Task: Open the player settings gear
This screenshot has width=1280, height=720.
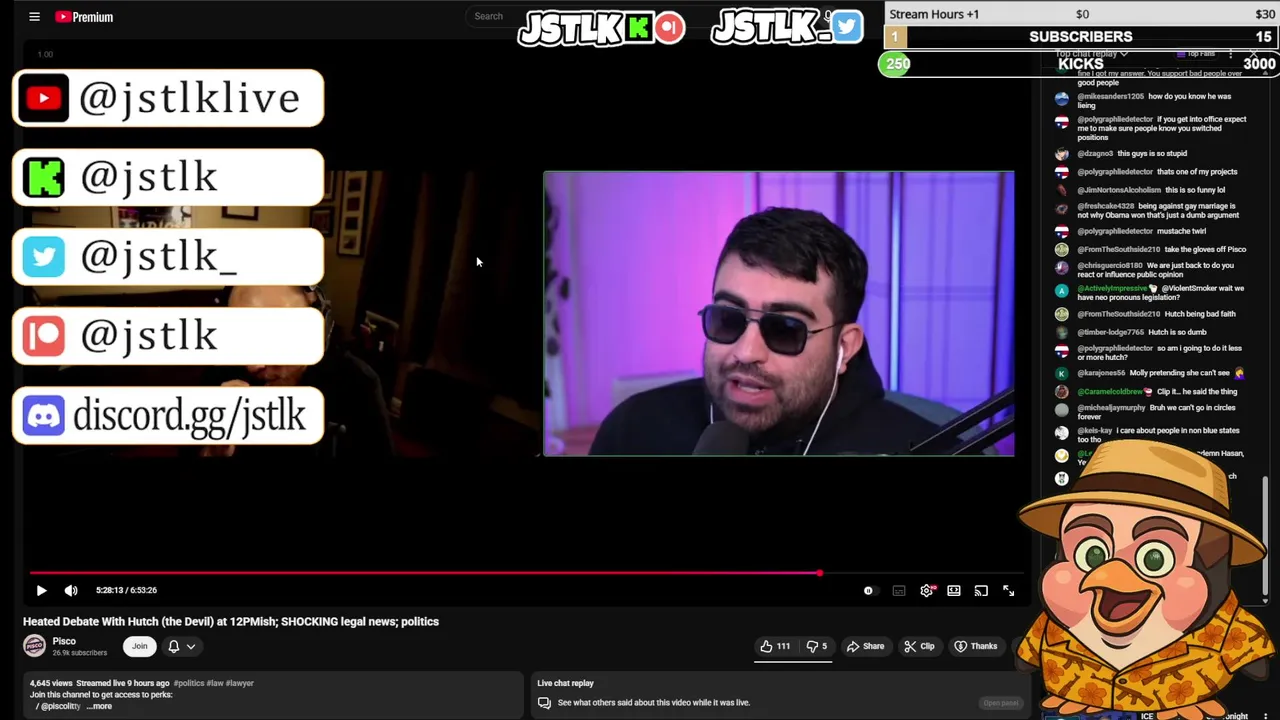Action: (926, 591)
